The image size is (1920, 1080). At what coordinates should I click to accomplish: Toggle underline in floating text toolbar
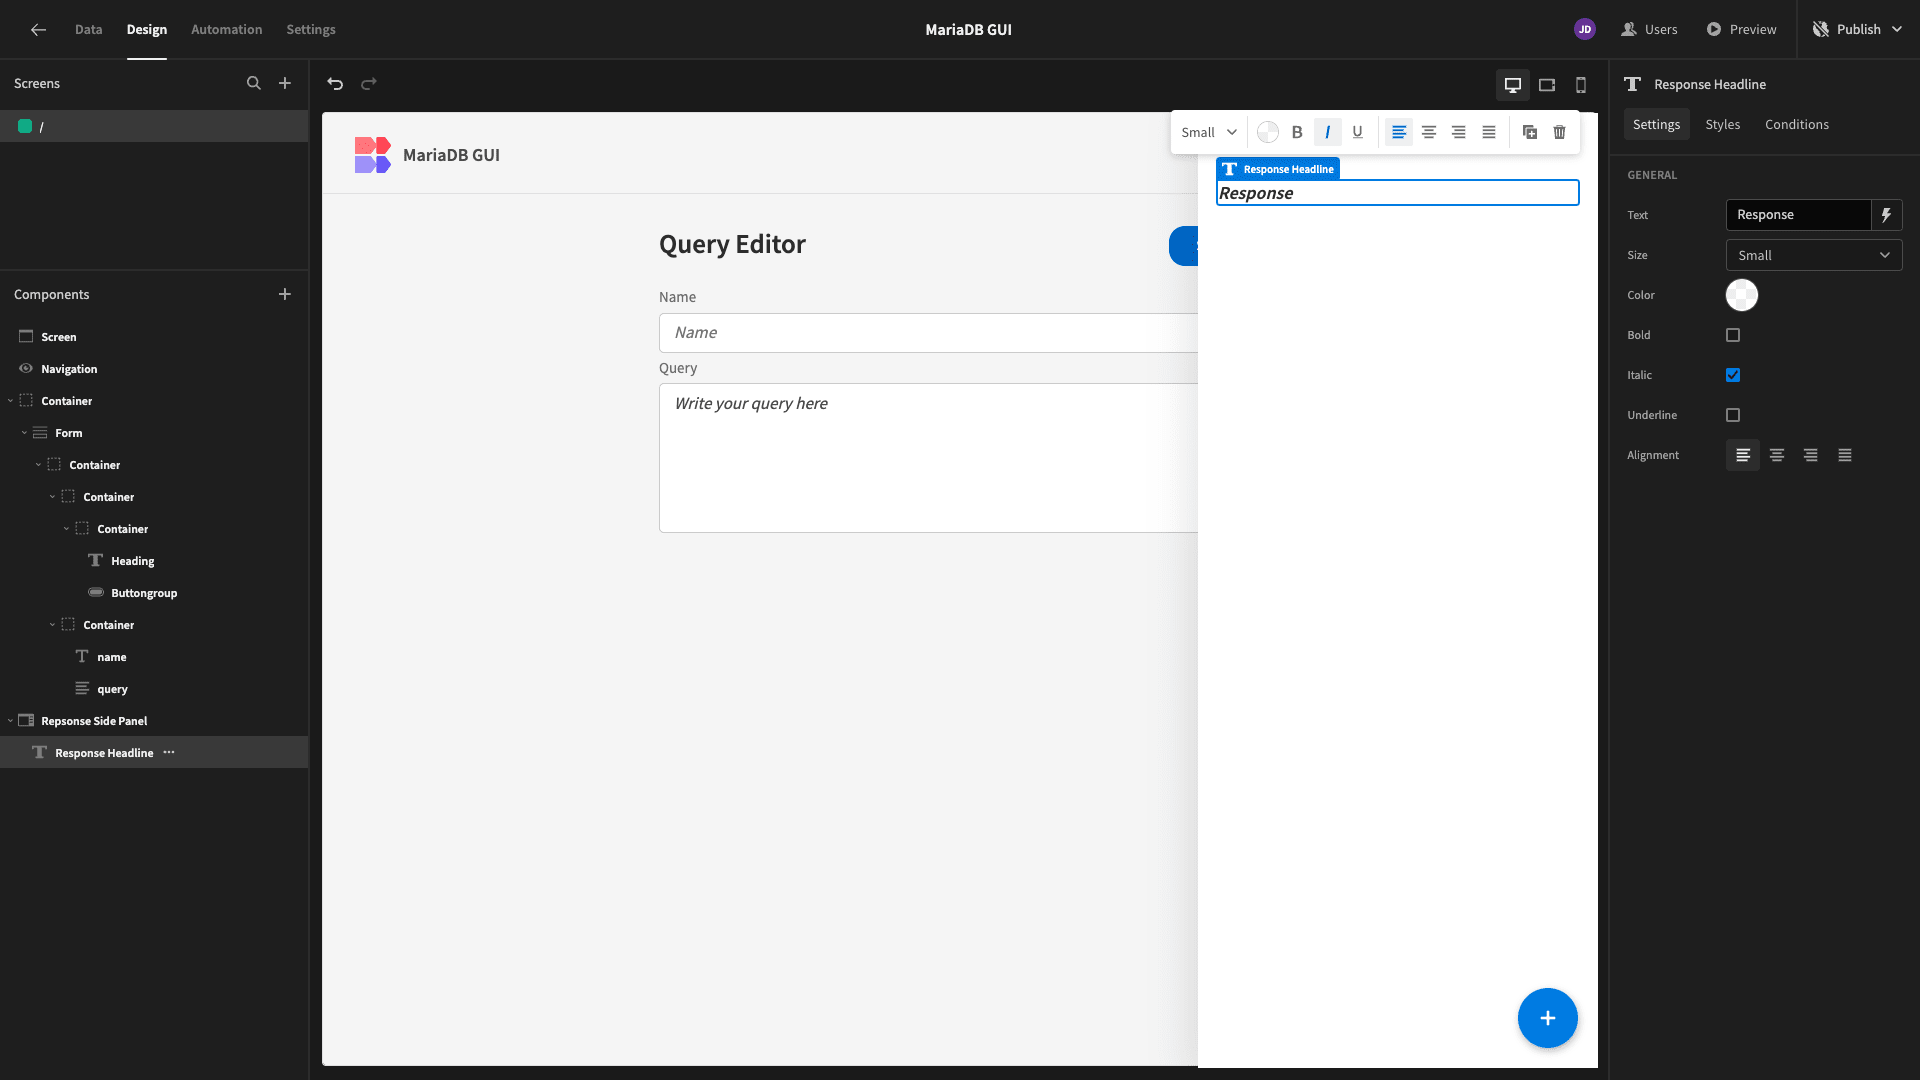pos(1357,132)
